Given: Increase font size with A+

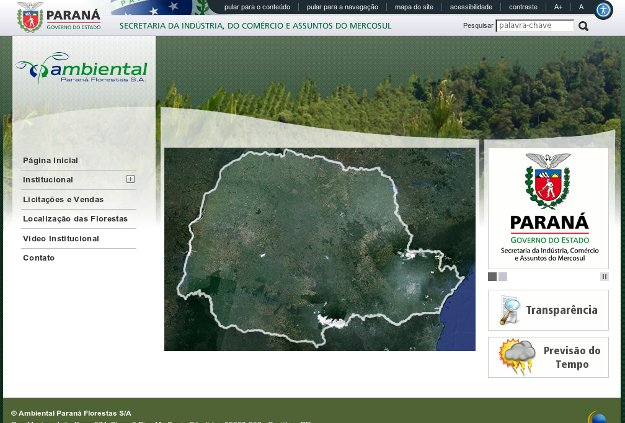Looking at the screenshot, I should (x=558, y=7).
